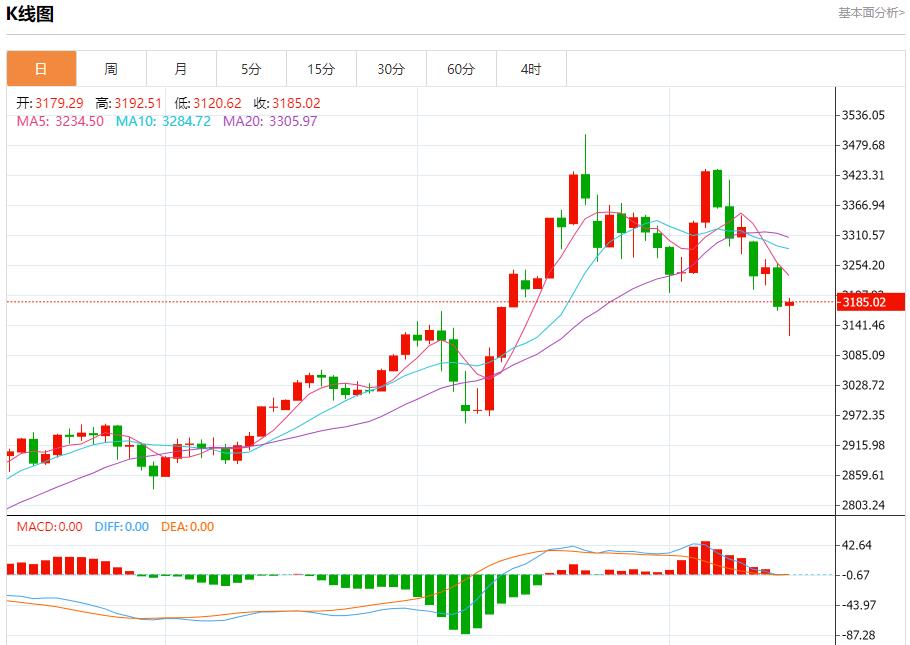The height and width of the screenshot is (645, 910).
Task: Click the red 3185.02 current price tag
Action: (x=864, y=302)
